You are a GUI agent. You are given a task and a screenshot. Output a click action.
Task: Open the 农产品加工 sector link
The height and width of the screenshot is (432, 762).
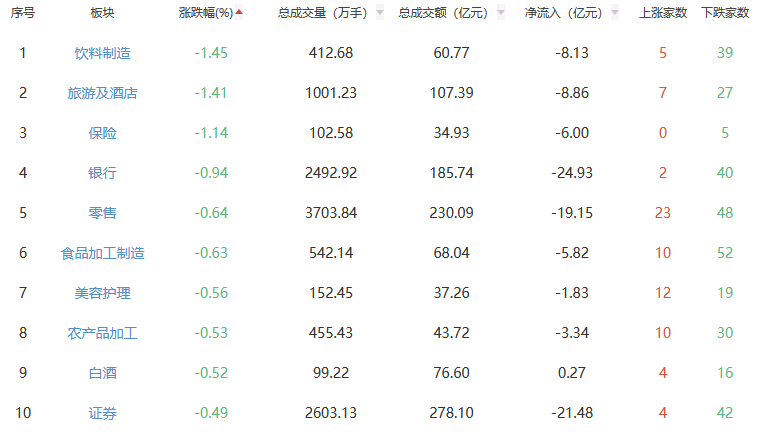pyautogui.click(x=102, y=332)
